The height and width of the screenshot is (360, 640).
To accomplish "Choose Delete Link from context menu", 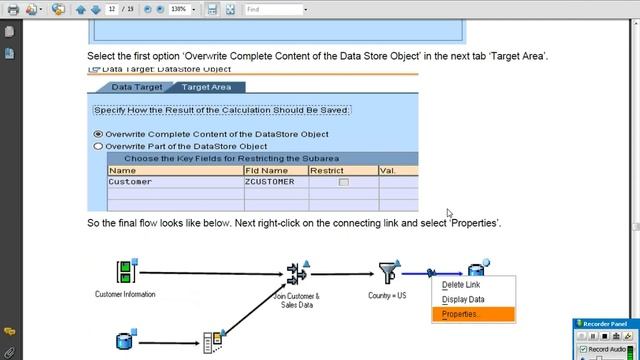I will coord(473,285).
